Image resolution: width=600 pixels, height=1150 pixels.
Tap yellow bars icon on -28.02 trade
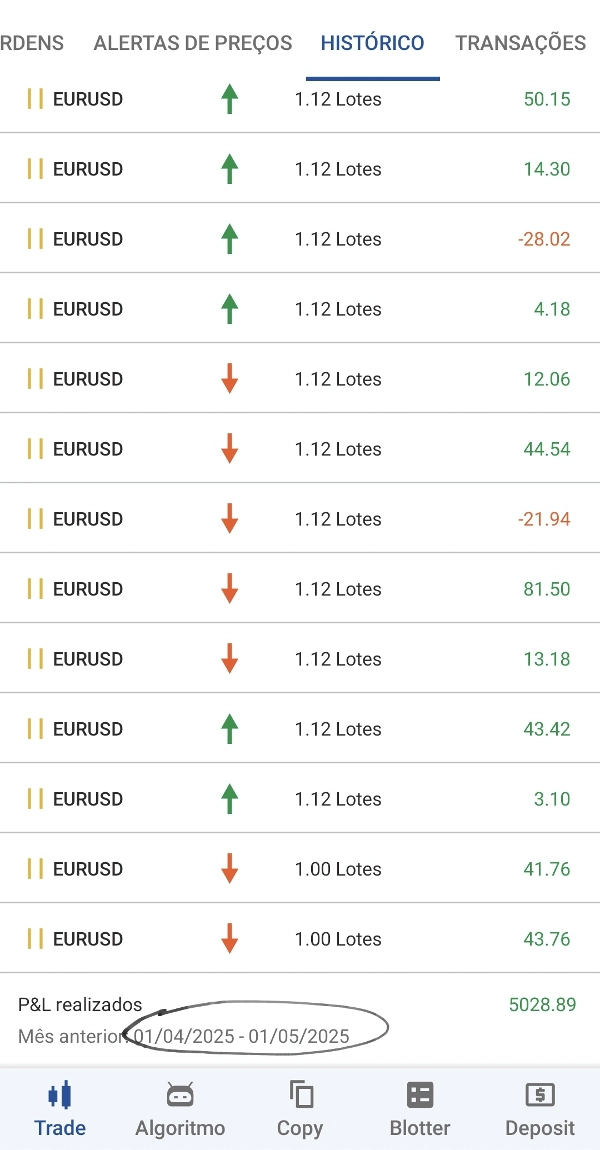tap(35, 239)
